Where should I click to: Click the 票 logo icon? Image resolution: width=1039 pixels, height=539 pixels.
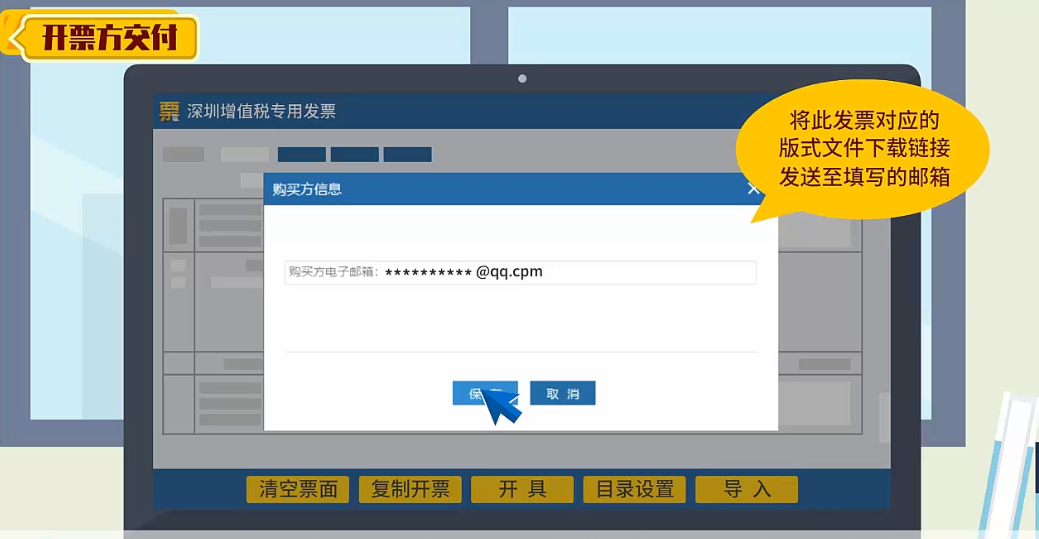click(169, 111)
